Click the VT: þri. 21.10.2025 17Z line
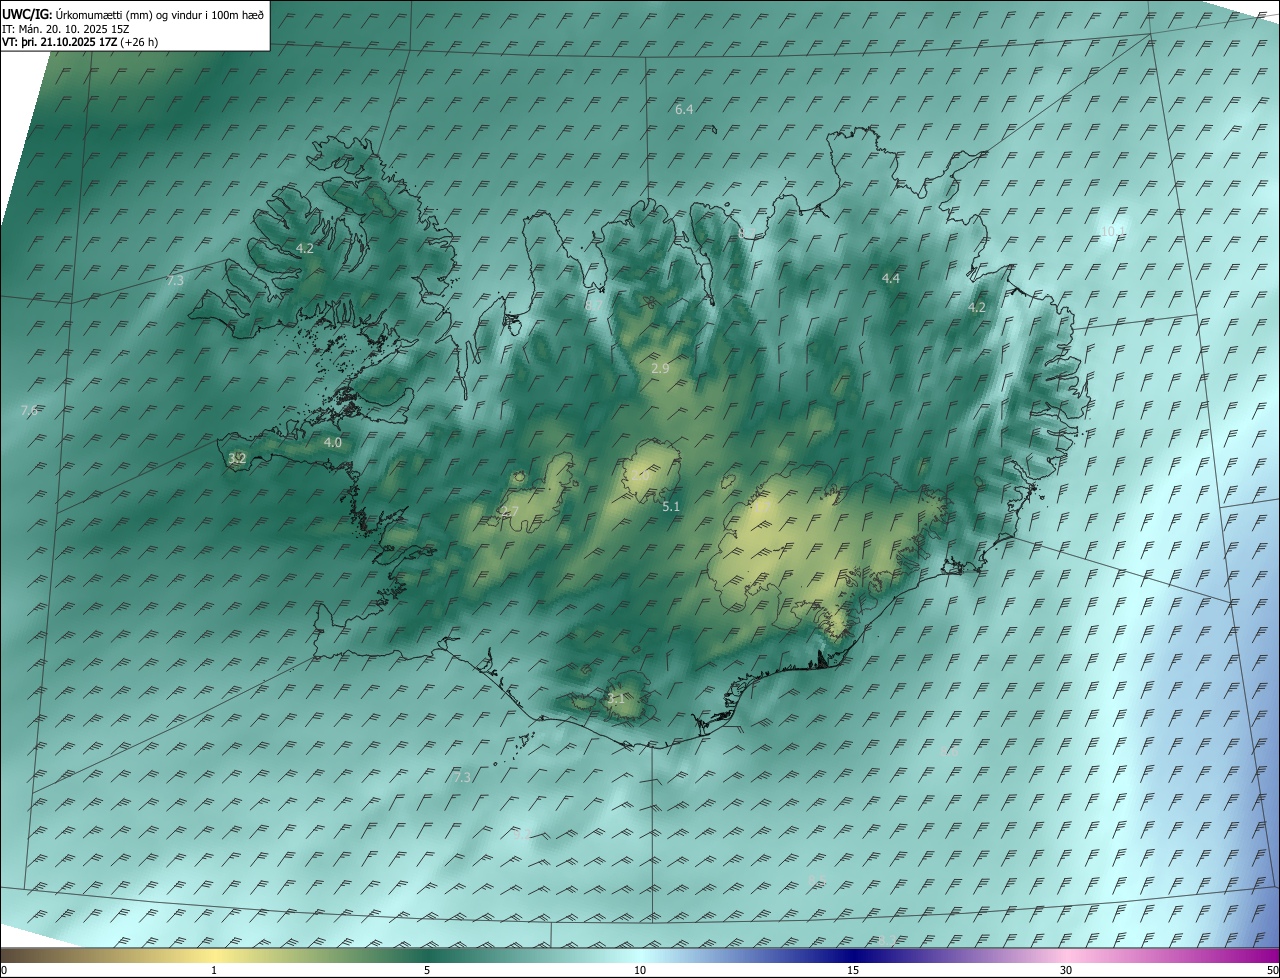The height and width of the screenshot is (978, 1280). click(x=80, y=42)
